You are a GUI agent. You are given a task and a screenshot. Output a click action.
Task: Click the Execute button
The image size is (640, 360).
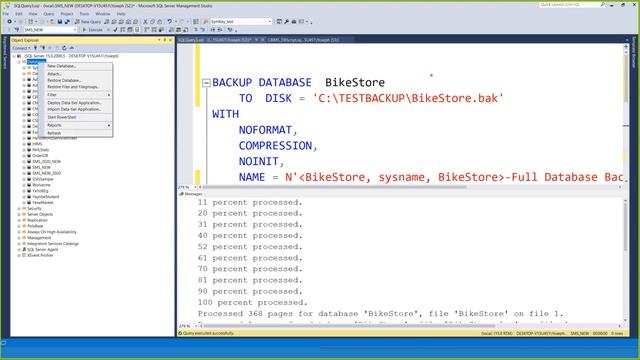click(x=93, y=30)
